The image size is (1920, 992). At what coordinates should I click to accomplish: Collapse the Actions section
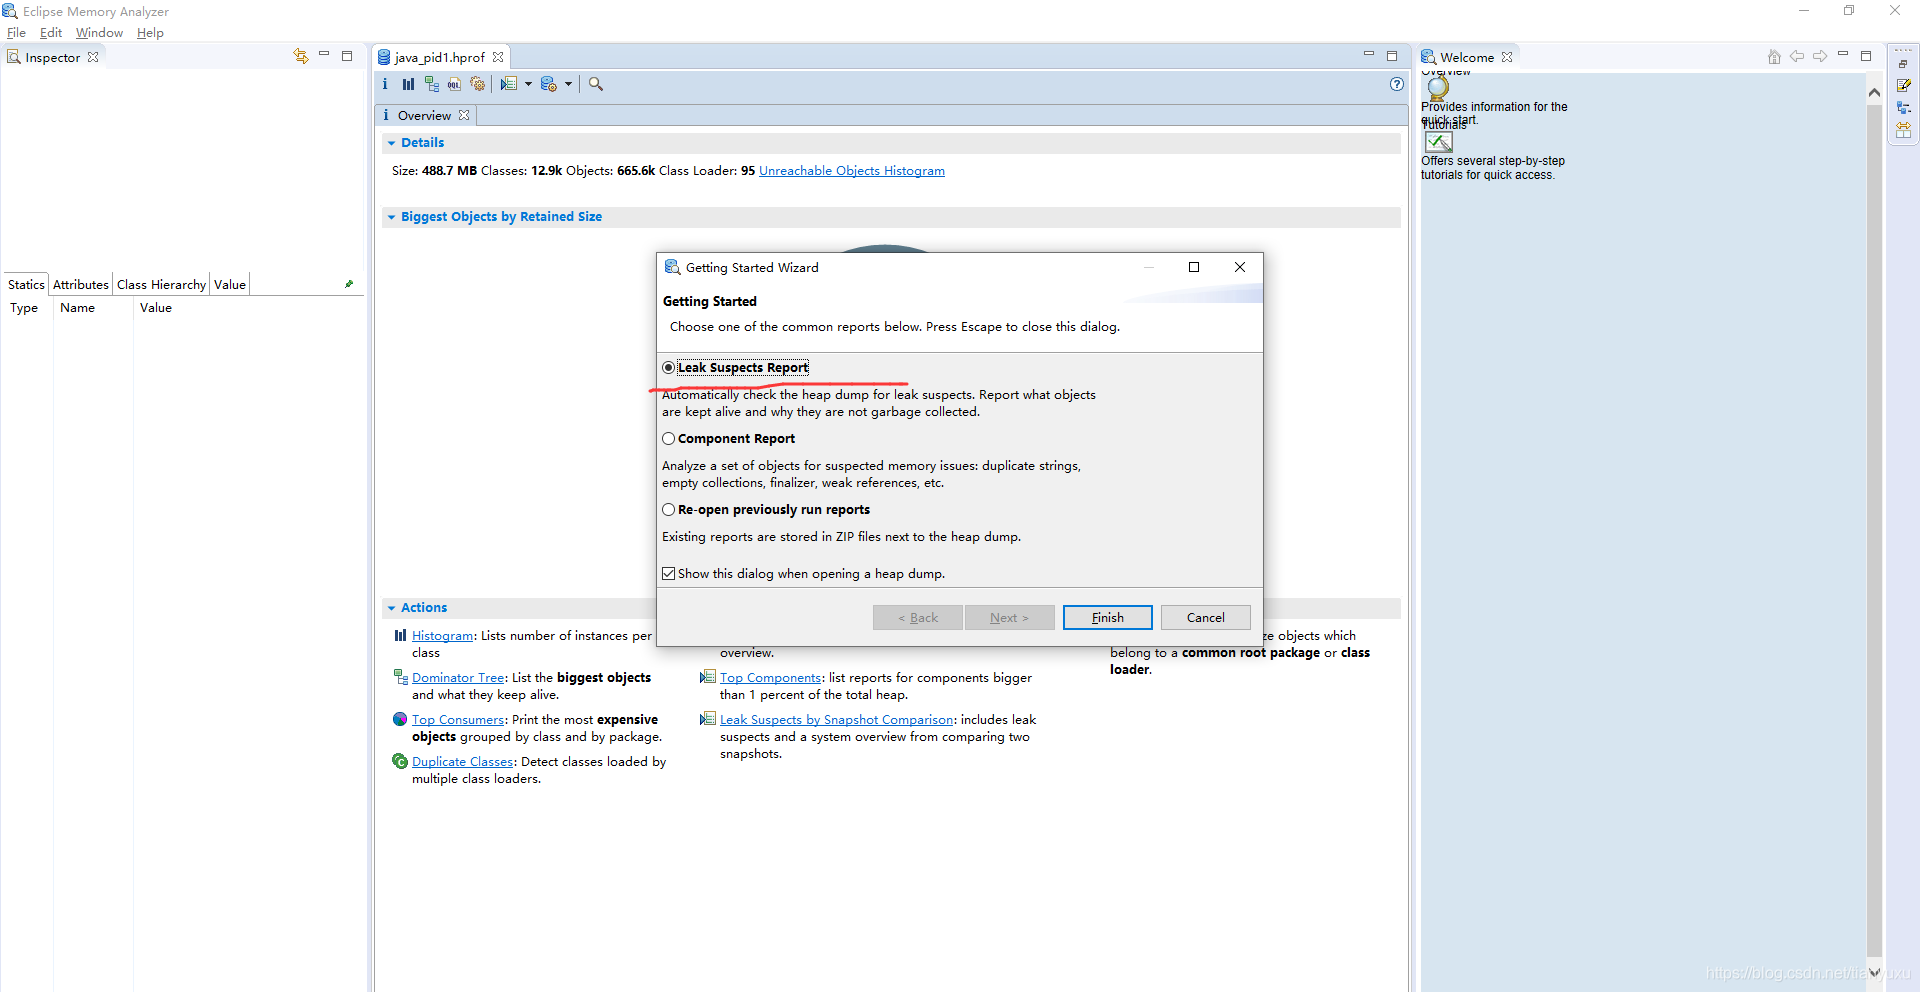391,608
